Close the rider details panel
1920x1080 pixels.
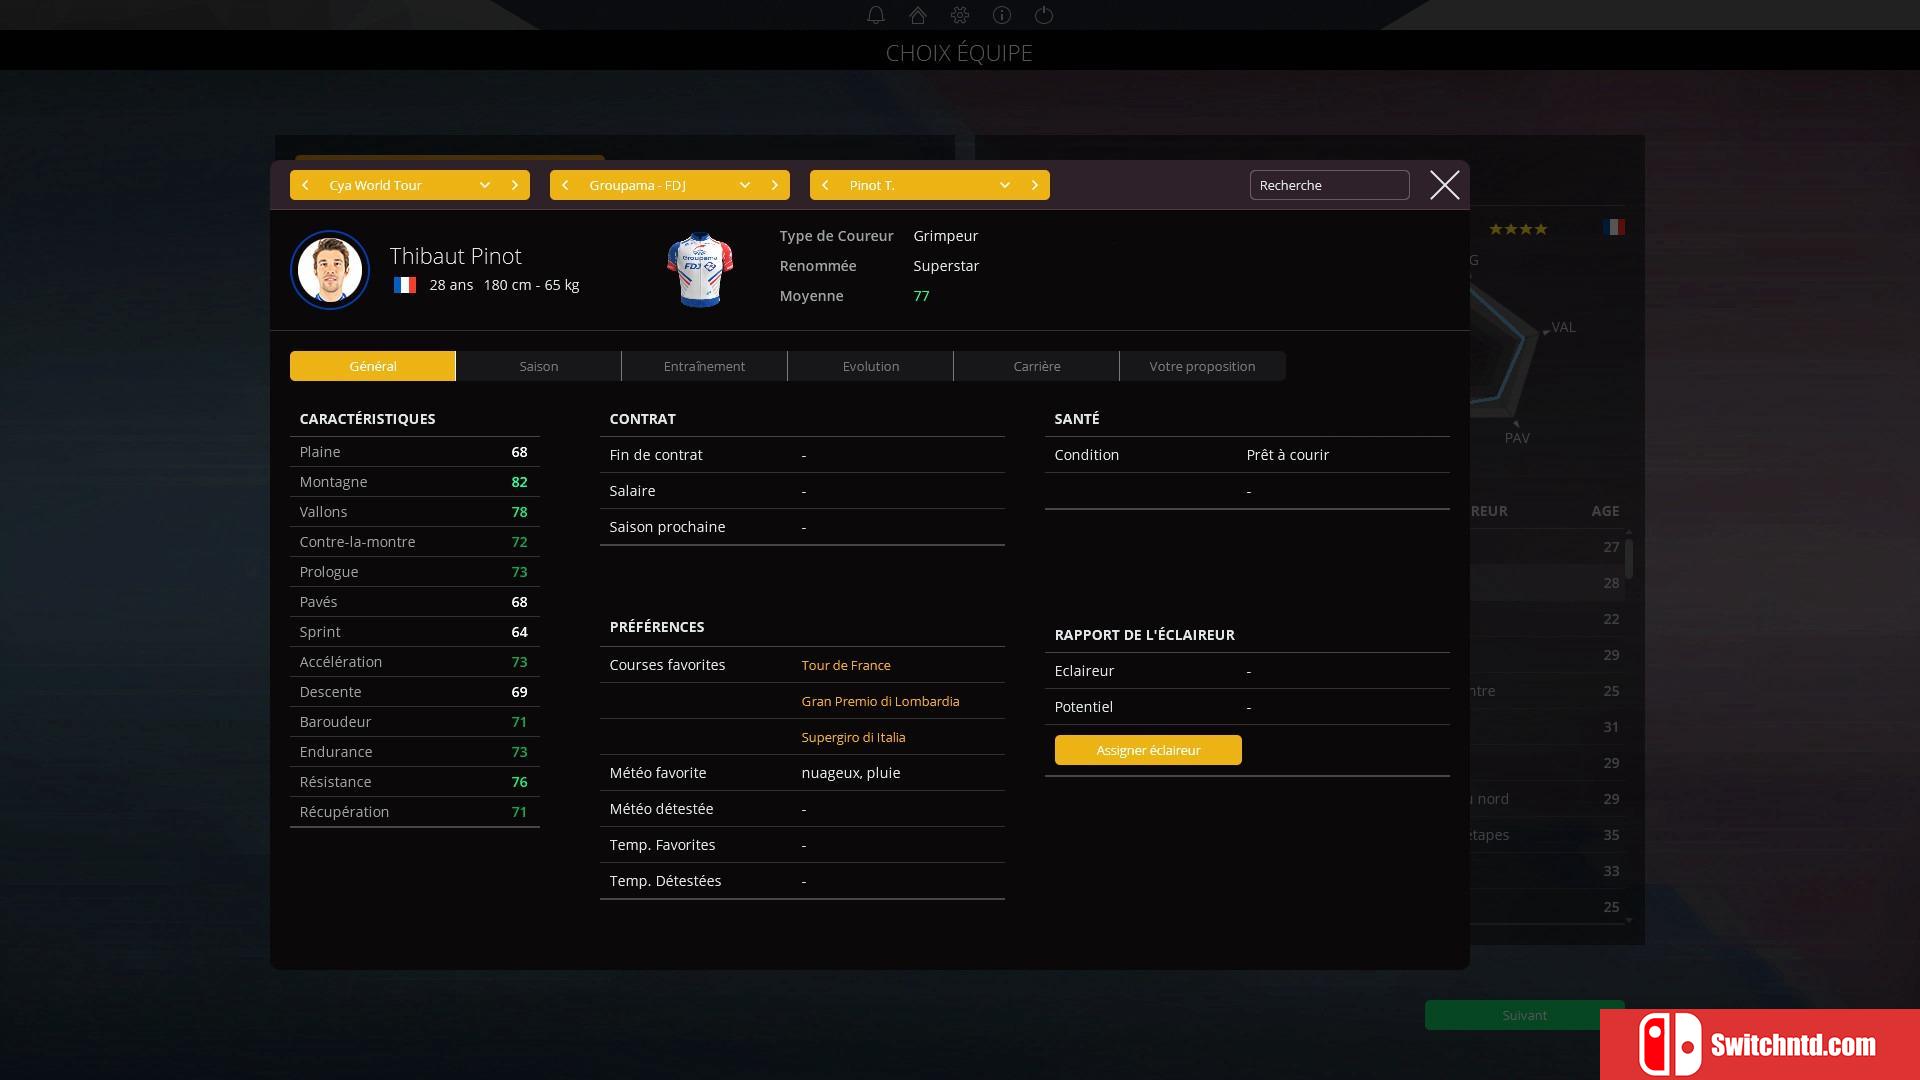[x=1444, y=185]
